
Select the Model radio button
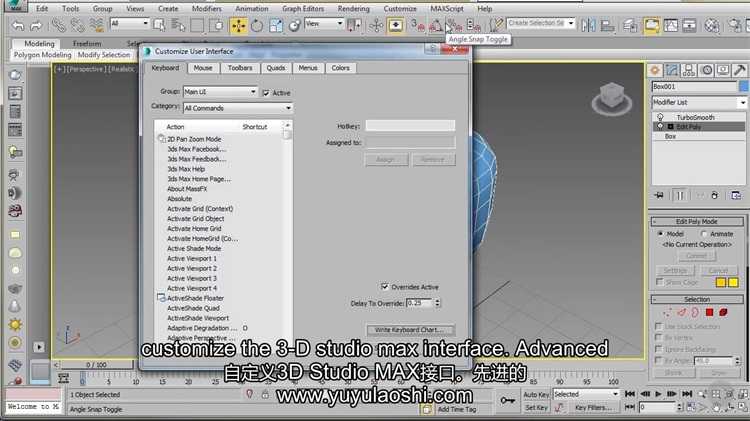(x=661, y=234)
